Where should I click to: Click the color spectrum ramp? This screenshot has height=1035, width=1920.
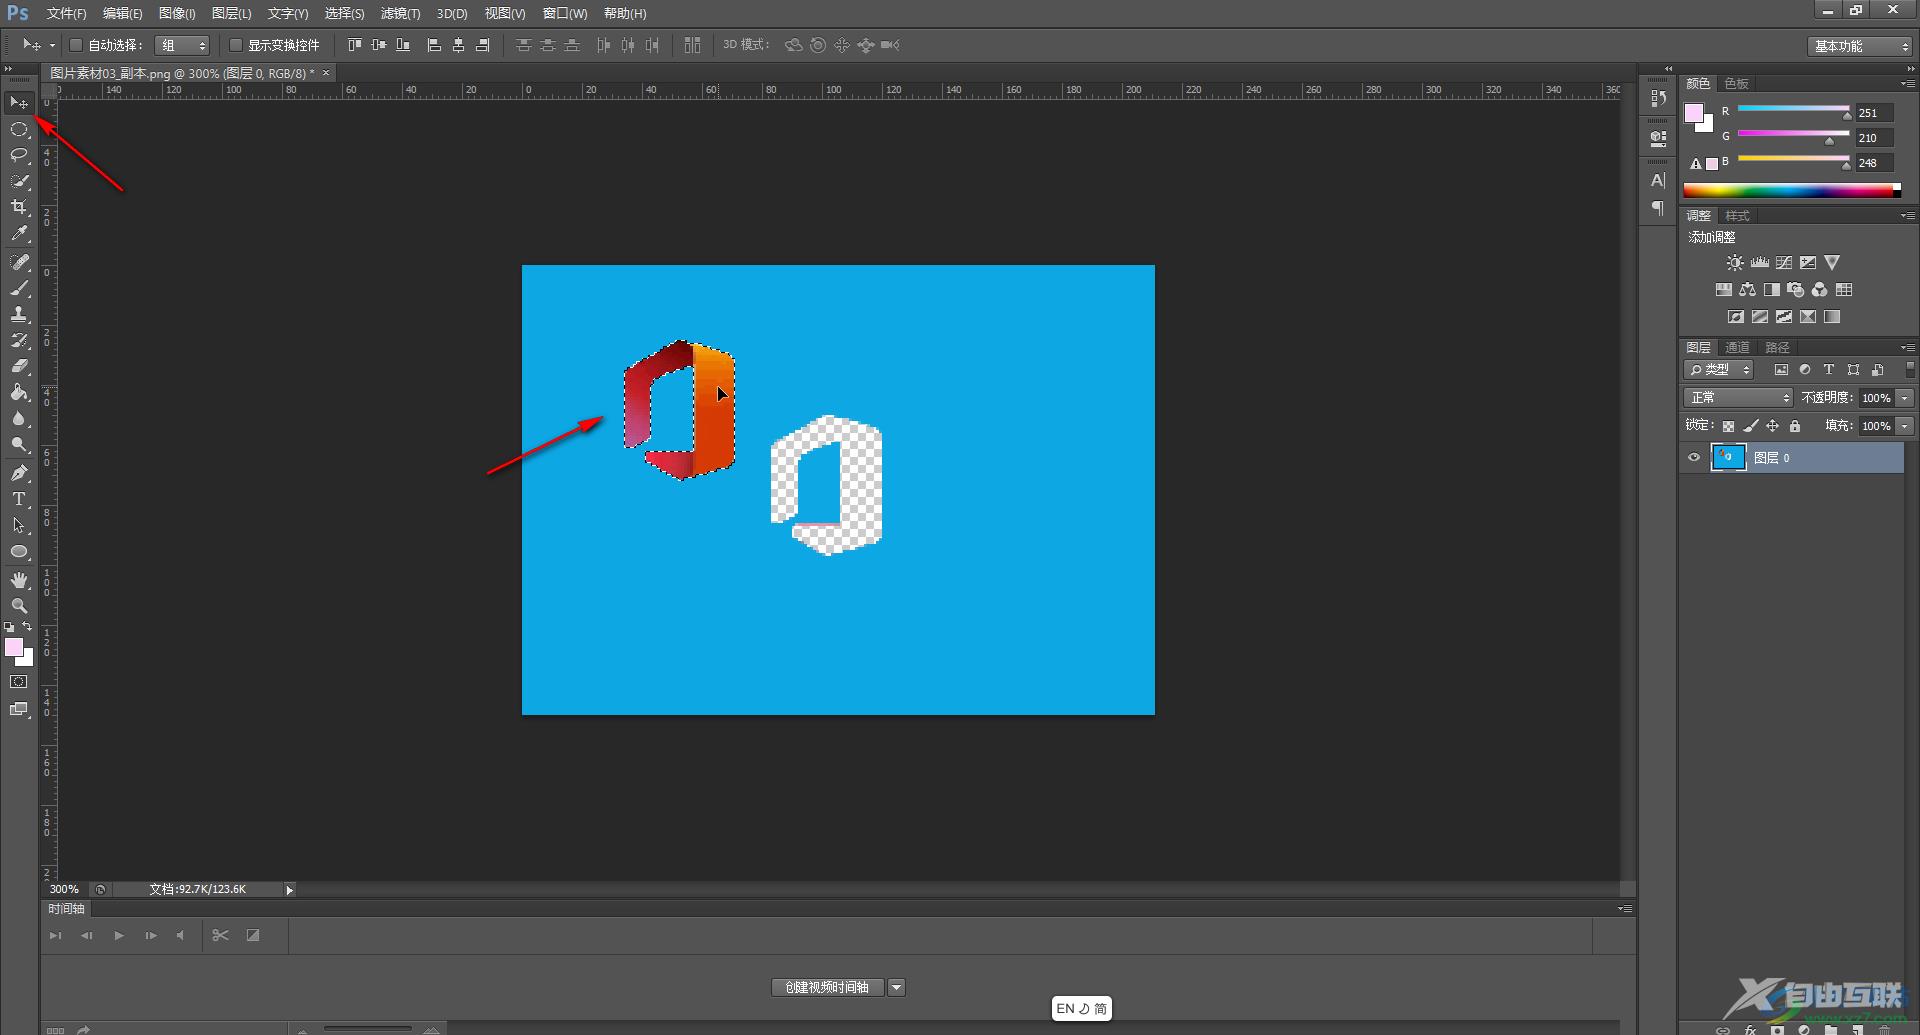pyautogui.click(x=1792, y=191)
